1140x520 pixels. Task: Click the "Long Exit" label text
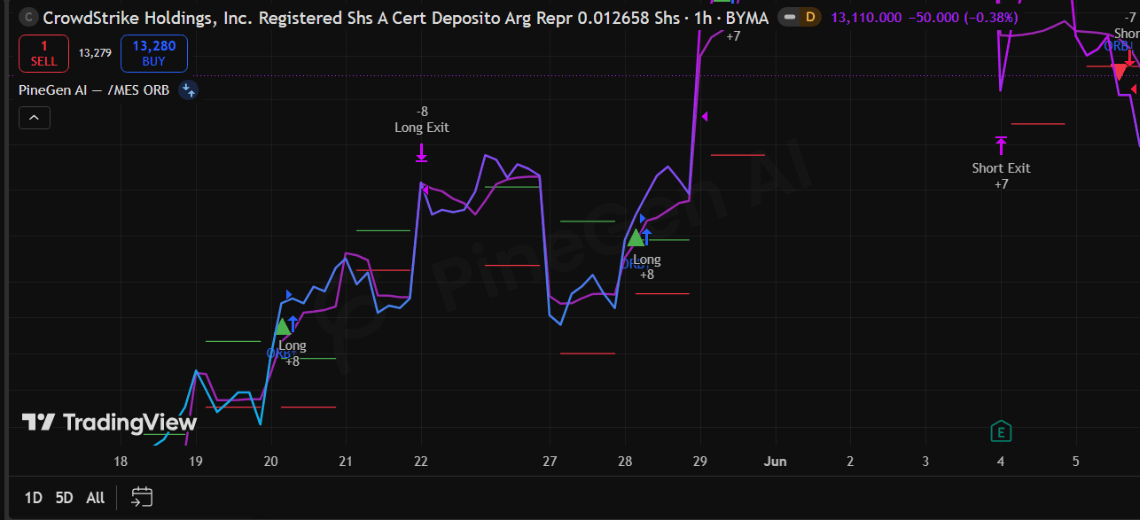tap(422, 128)
